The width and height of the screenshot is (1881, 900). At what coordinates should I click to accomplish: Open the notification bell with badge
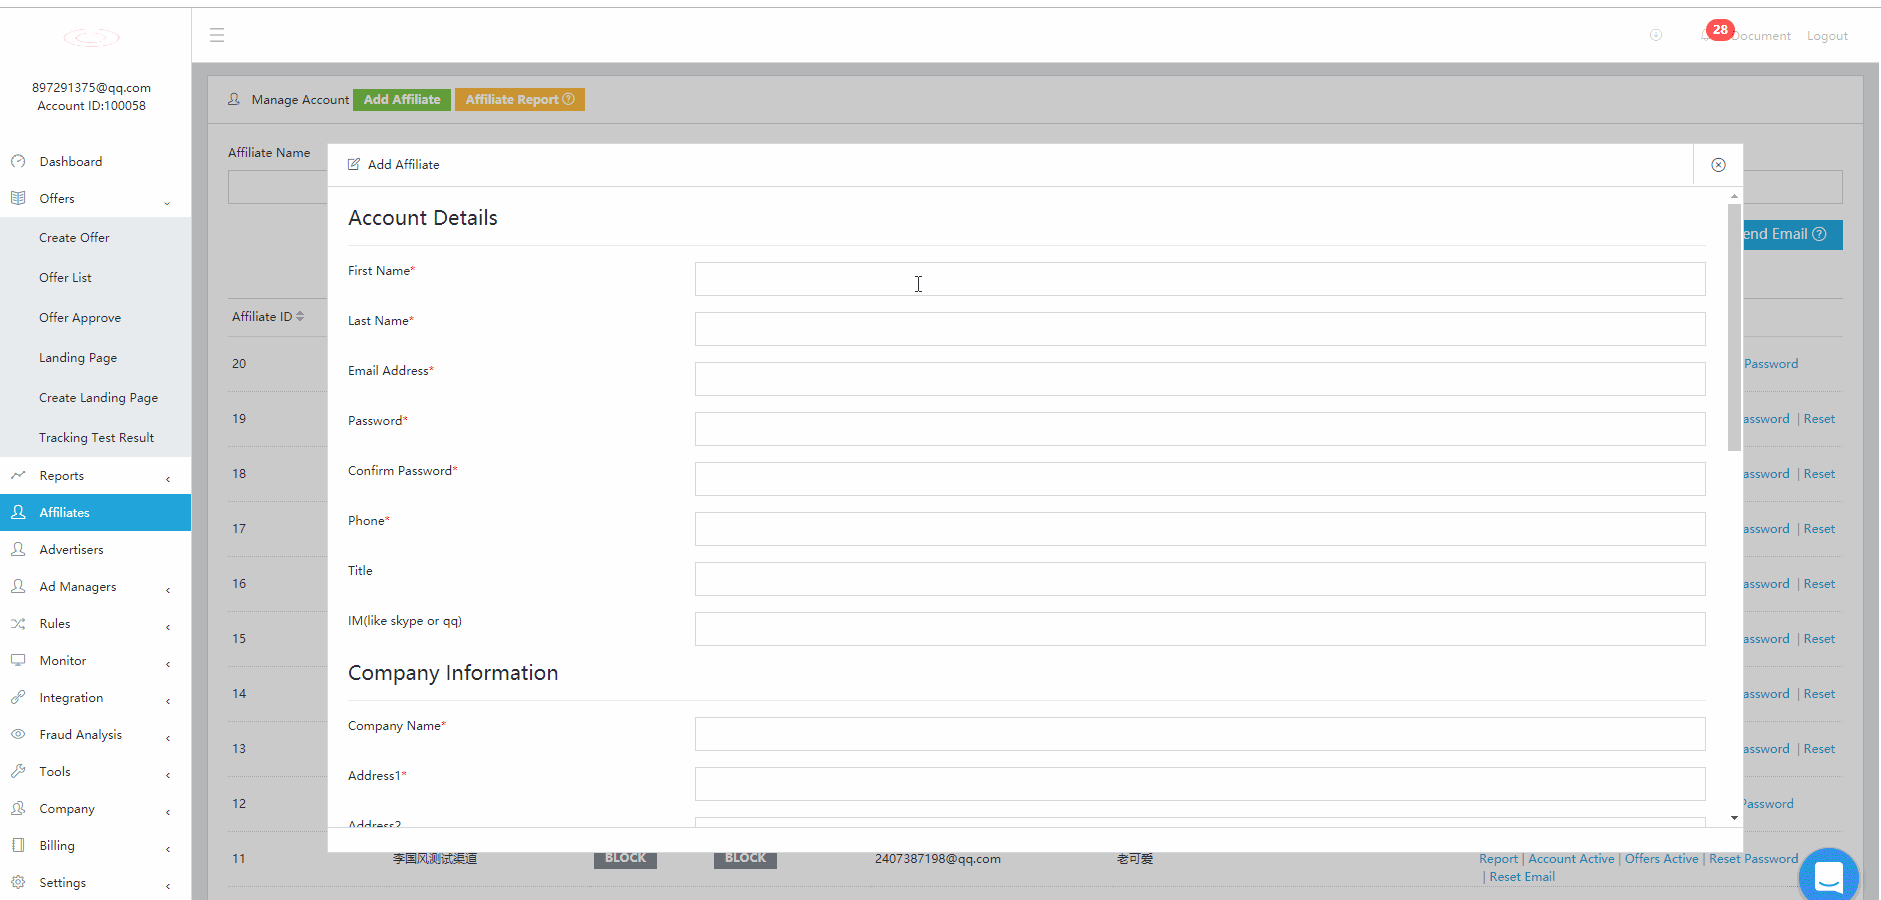tap(1708, 35)
